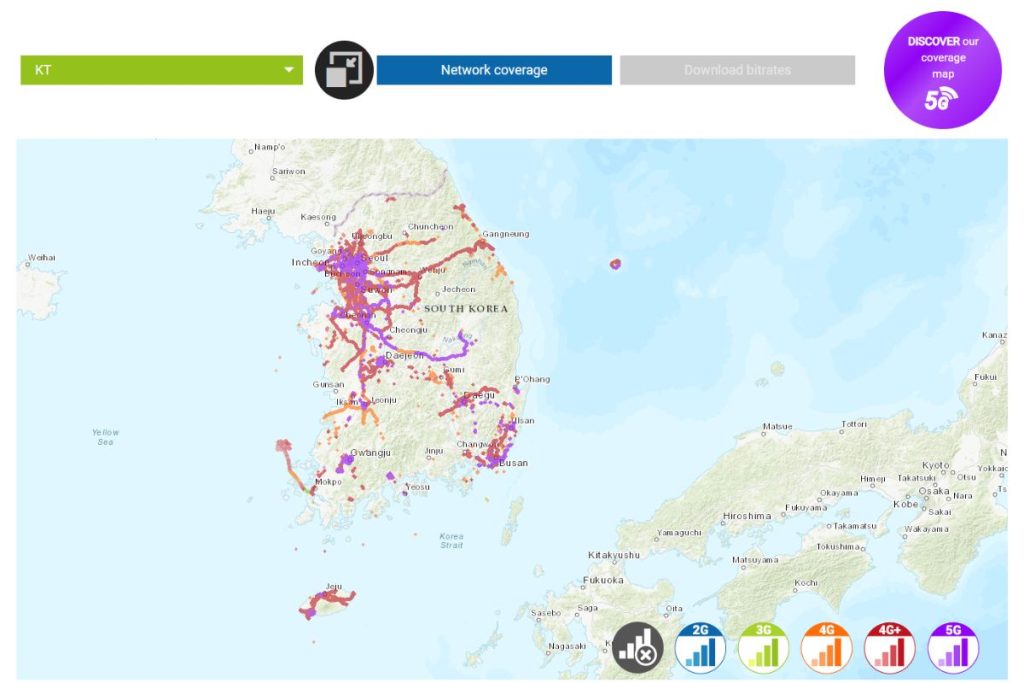This screenshot has width=1024, height=683.
Task: Switch to Network coverage tab
Action: coord(493,70)
